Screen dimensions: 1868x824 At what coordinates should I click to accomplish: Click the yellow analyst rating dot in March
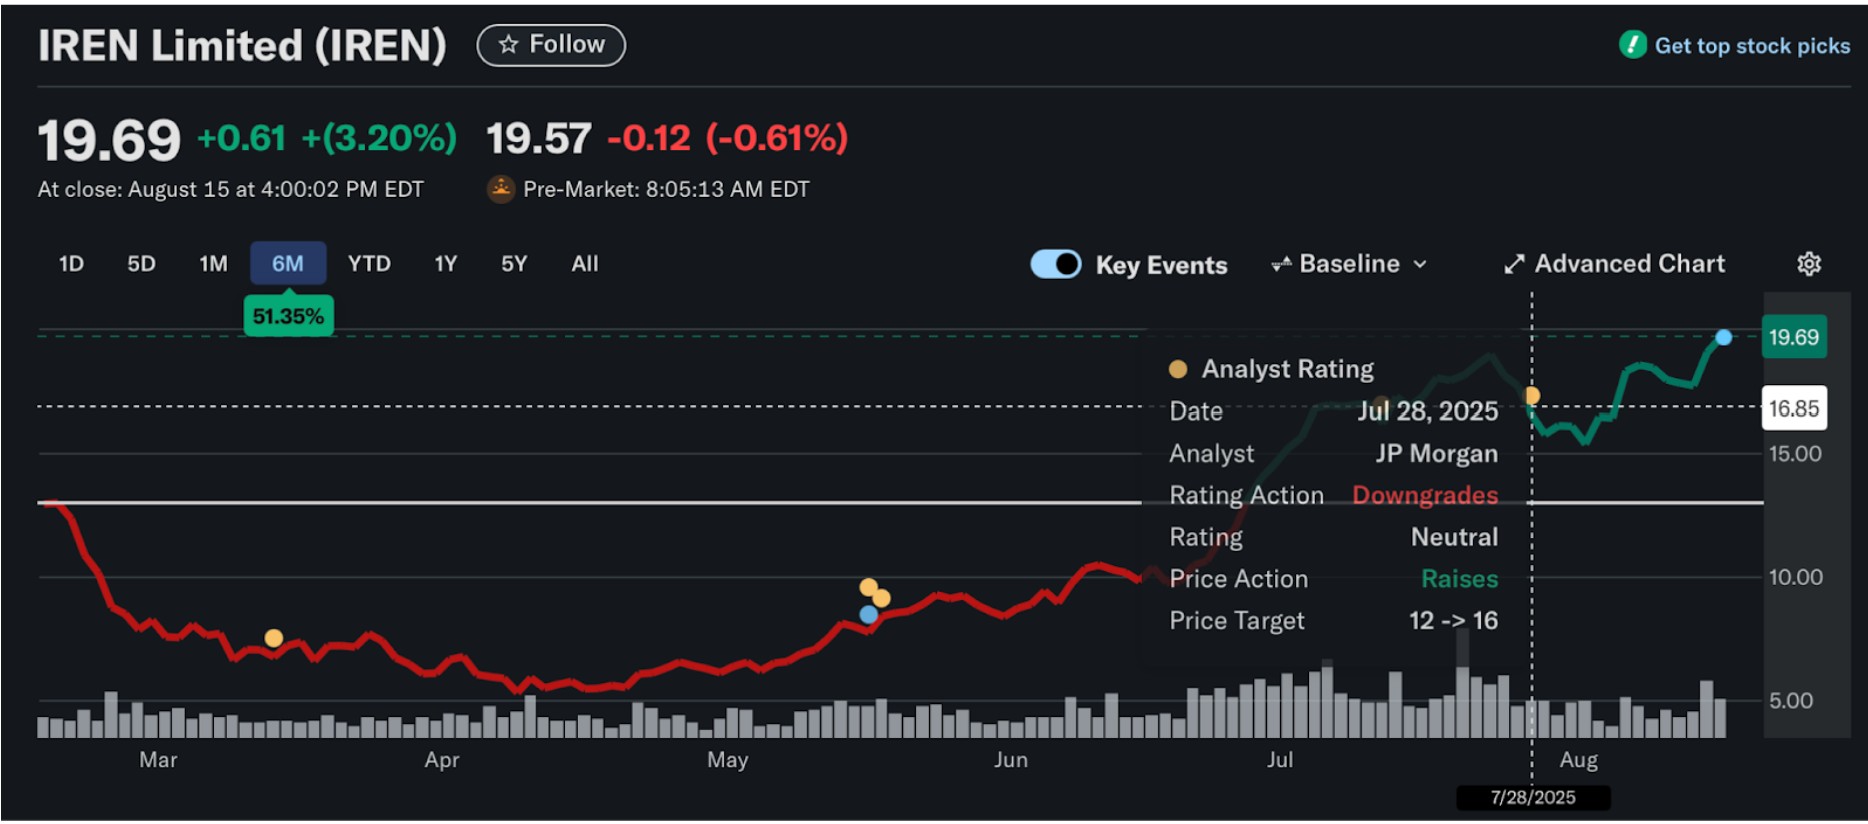(273, 638)
